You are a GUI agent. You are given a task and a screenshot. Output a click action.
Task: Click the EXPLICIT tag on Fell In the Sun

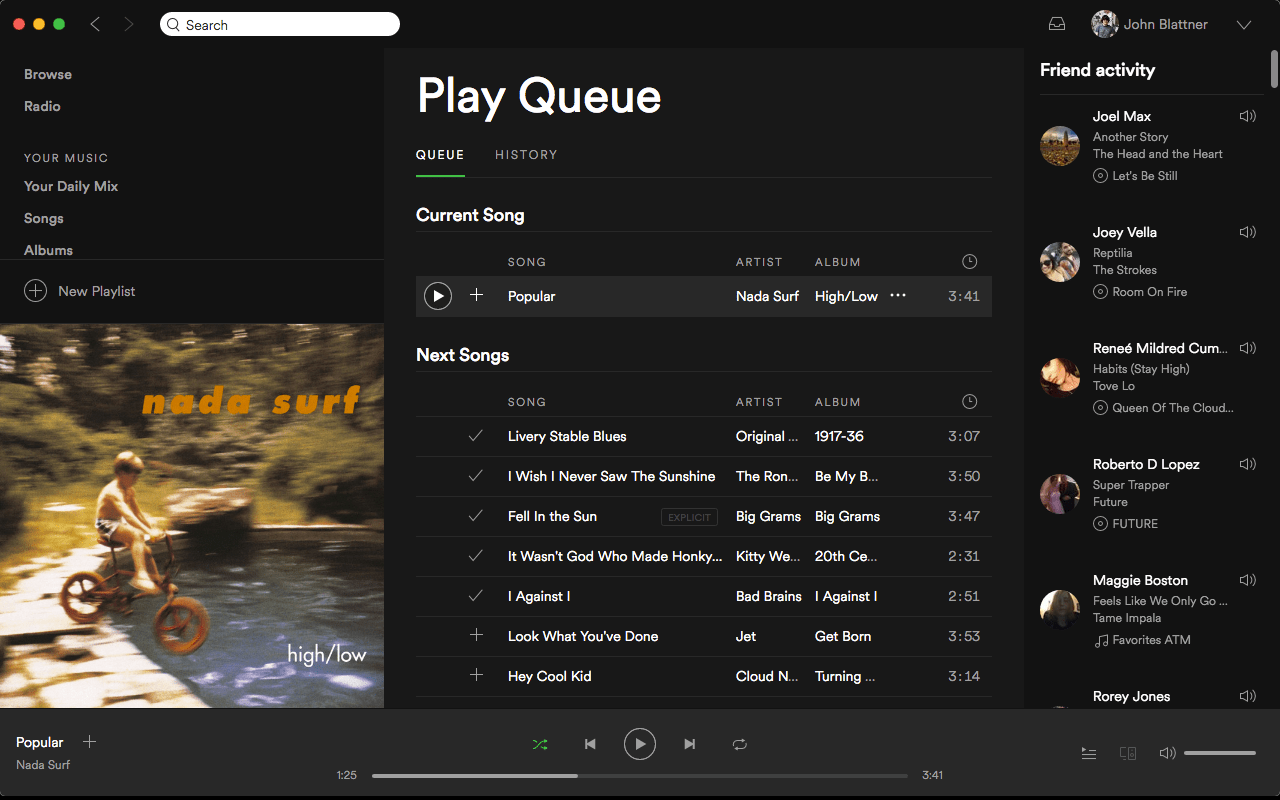tap(689, 517)
